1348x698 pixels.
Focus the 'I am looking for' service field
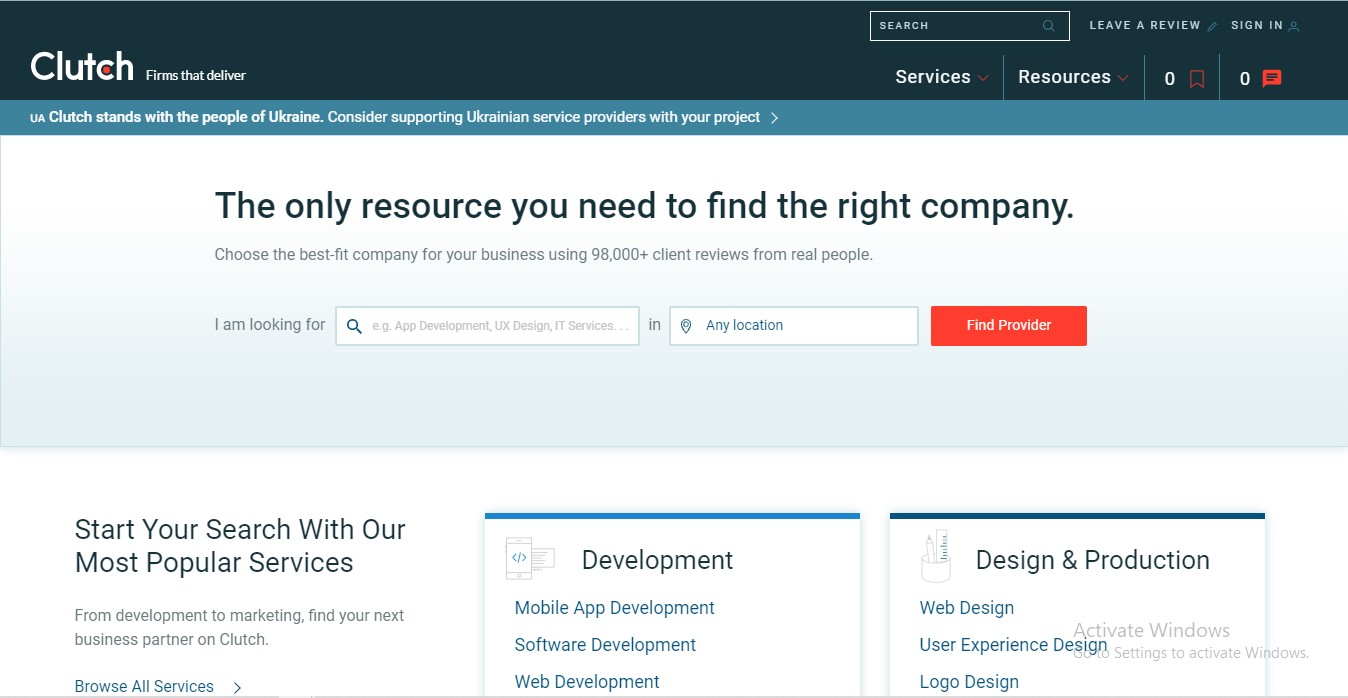[x=487, y=326]
